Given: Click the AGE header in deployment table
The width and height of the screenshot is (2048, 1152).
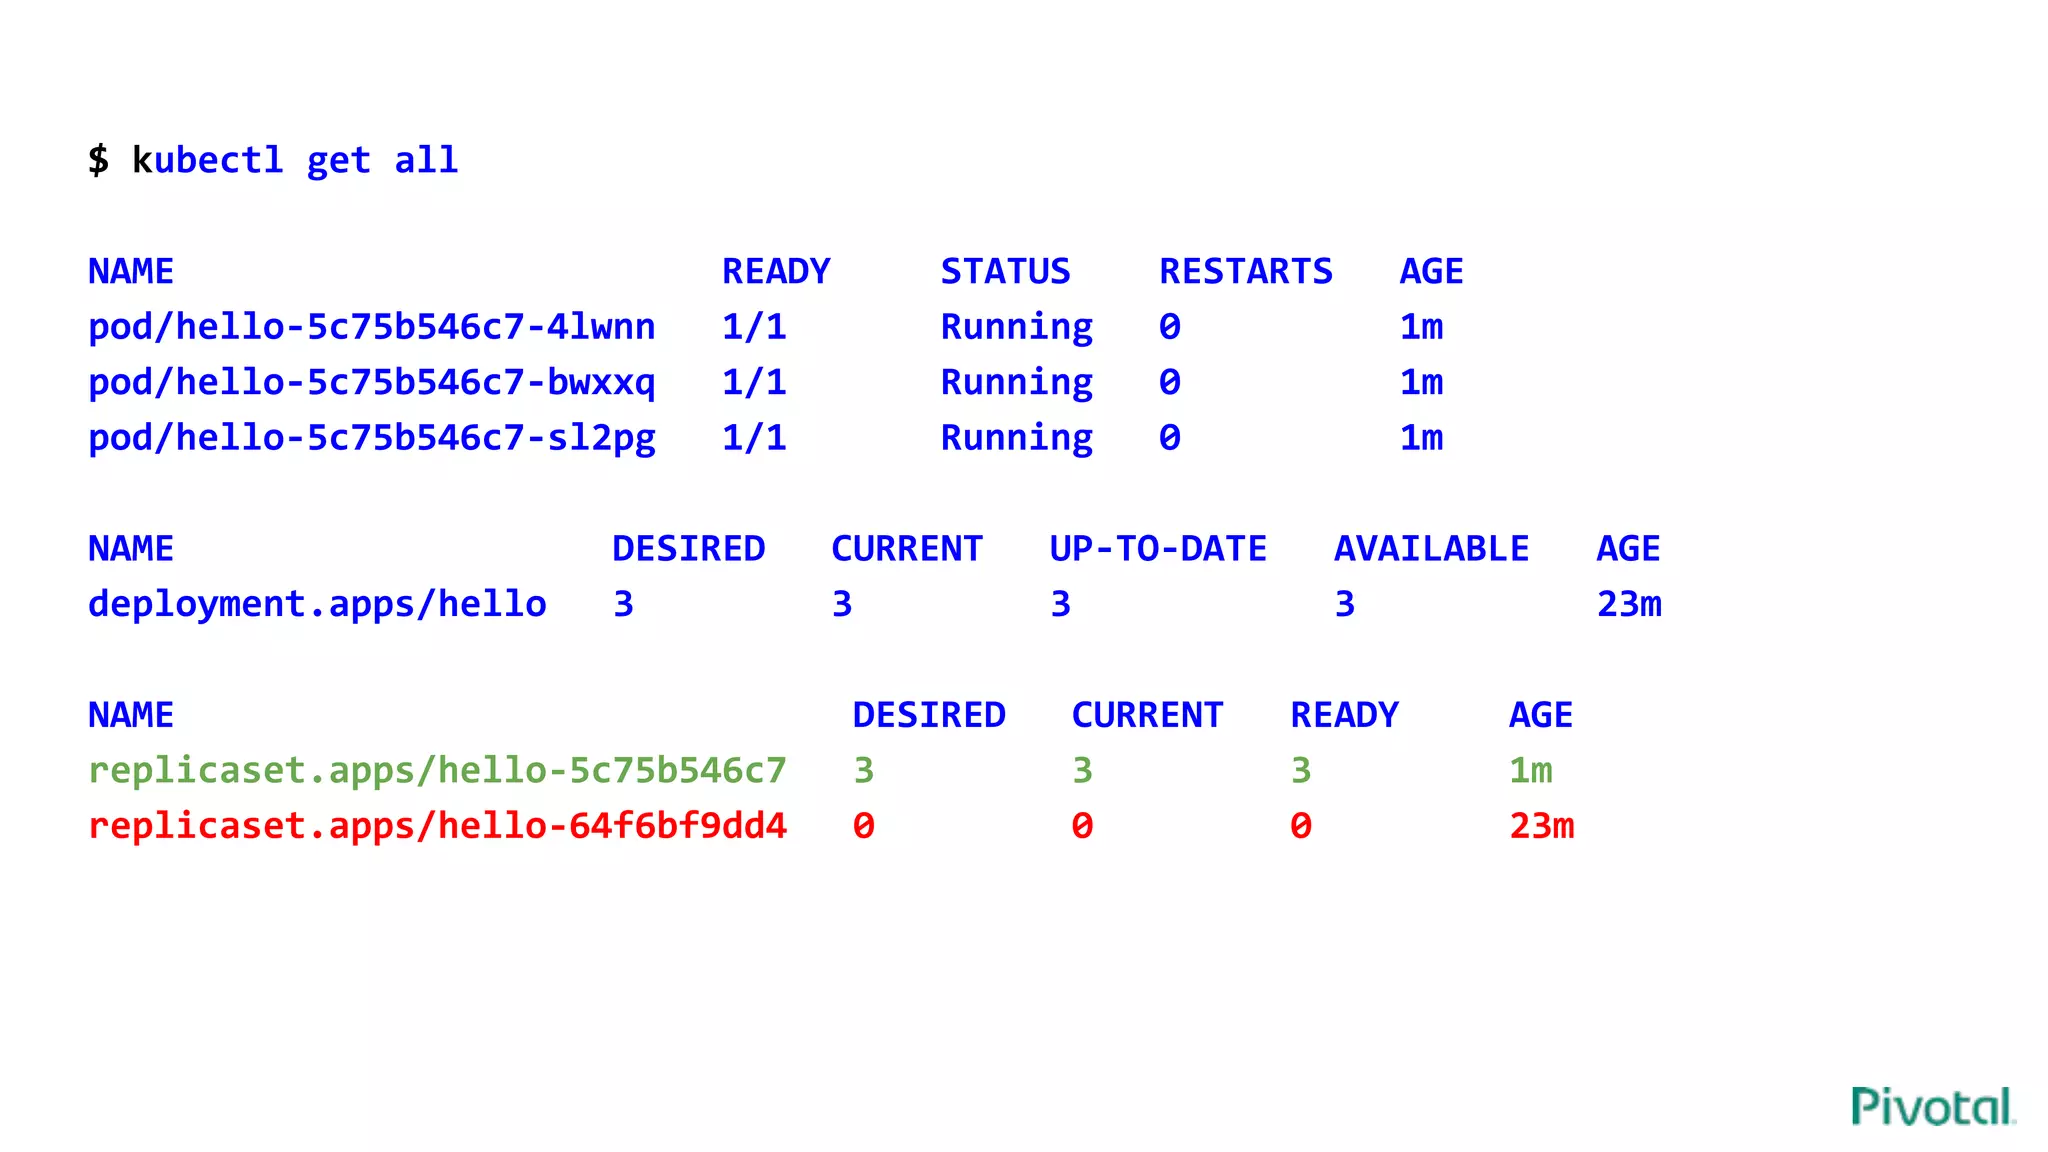Looking at the screenshot, I should pos(1628,548).
